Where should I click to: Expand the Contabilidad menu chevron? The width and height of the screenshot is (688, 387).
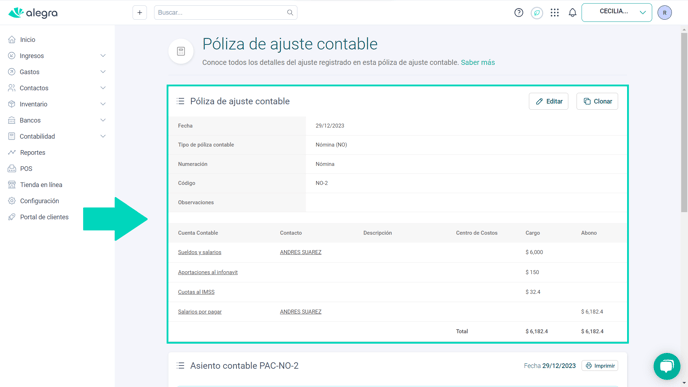103,136
